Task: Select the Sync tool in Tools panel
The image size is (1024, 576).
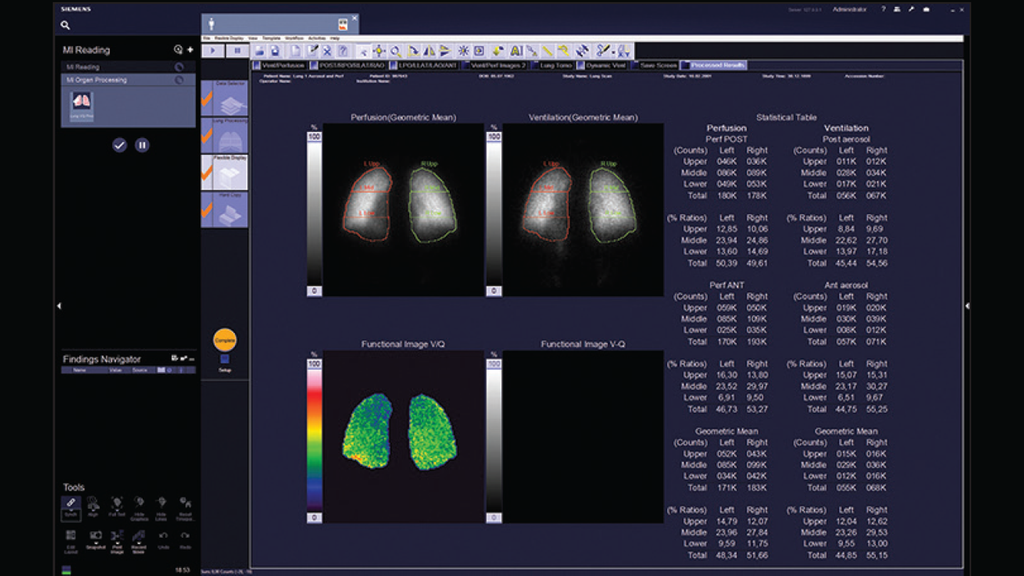Action: click(x=71, y=503)
